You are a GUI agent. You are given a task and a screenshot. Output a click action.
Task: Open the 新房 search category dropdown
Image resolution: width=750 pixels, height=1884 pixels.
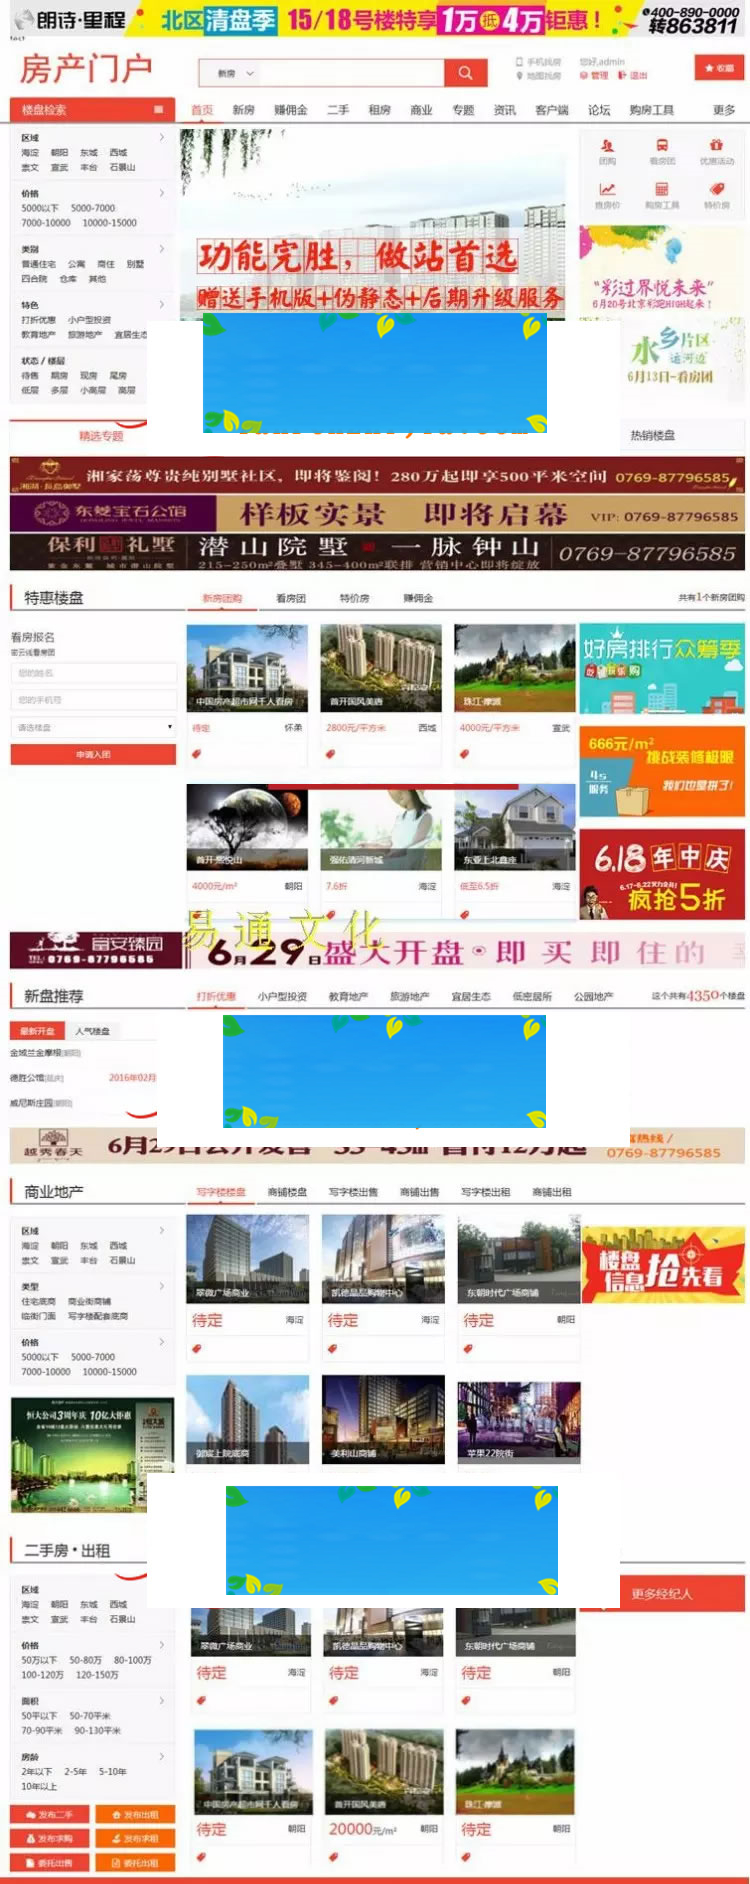click(x=236, y=73)
